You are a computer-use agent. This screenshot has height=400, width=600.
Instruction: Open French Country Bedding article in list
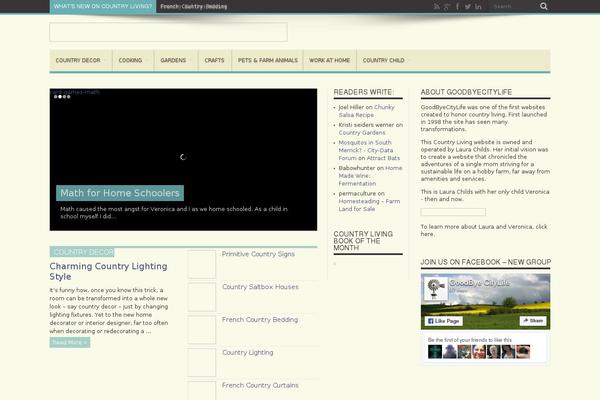click(x=260, y=320)
